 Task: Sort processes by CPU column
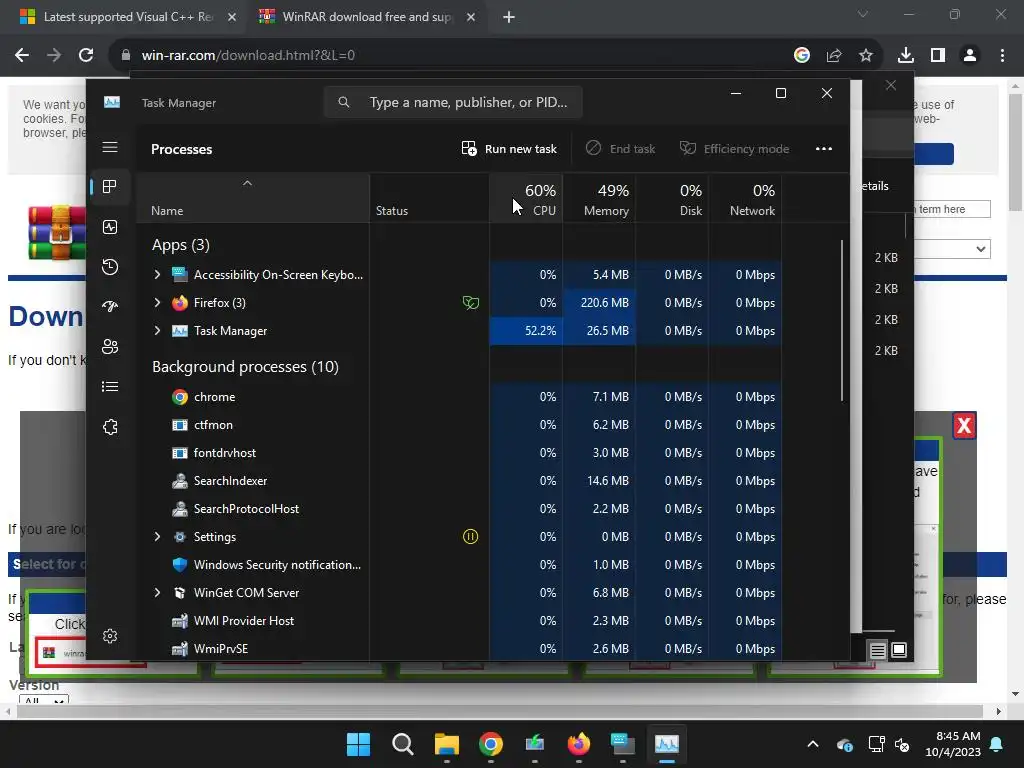526,199
